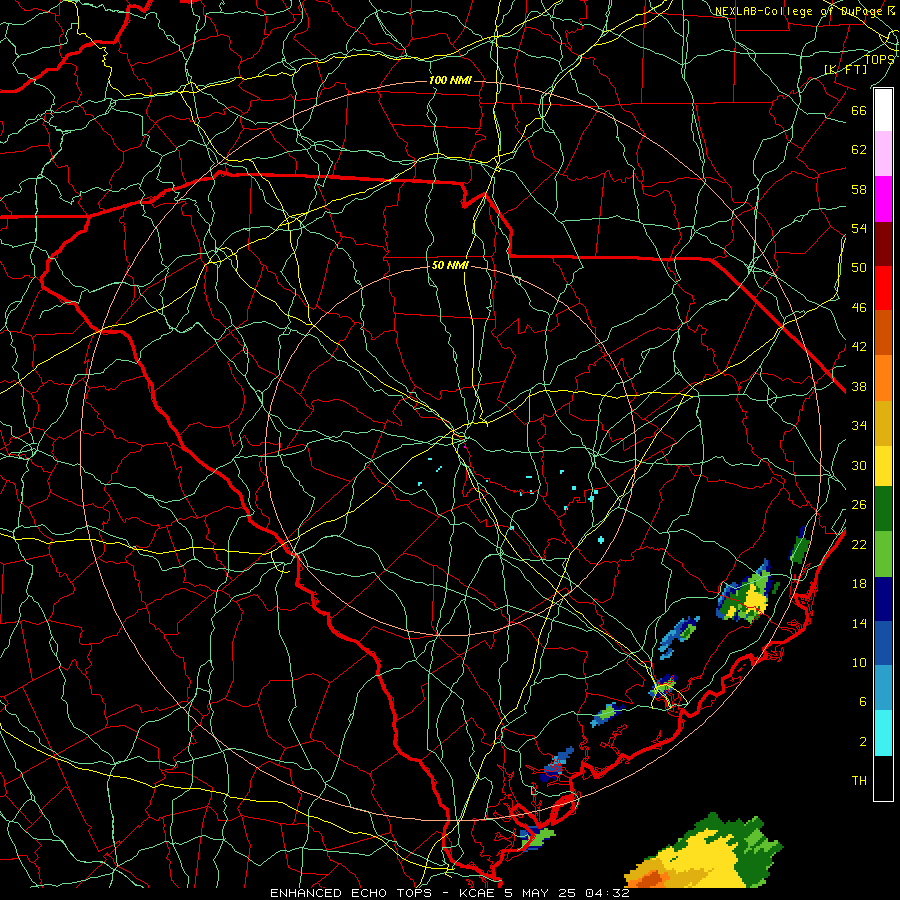Click the '22' legend value
The image size is (900, 900).
click(859, 544)
